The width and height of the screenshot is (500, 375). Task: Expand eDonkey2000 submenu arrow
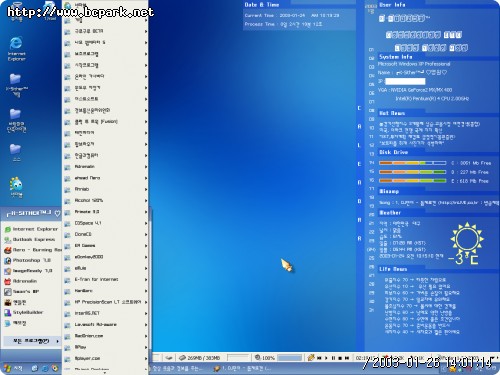point(146,257)
